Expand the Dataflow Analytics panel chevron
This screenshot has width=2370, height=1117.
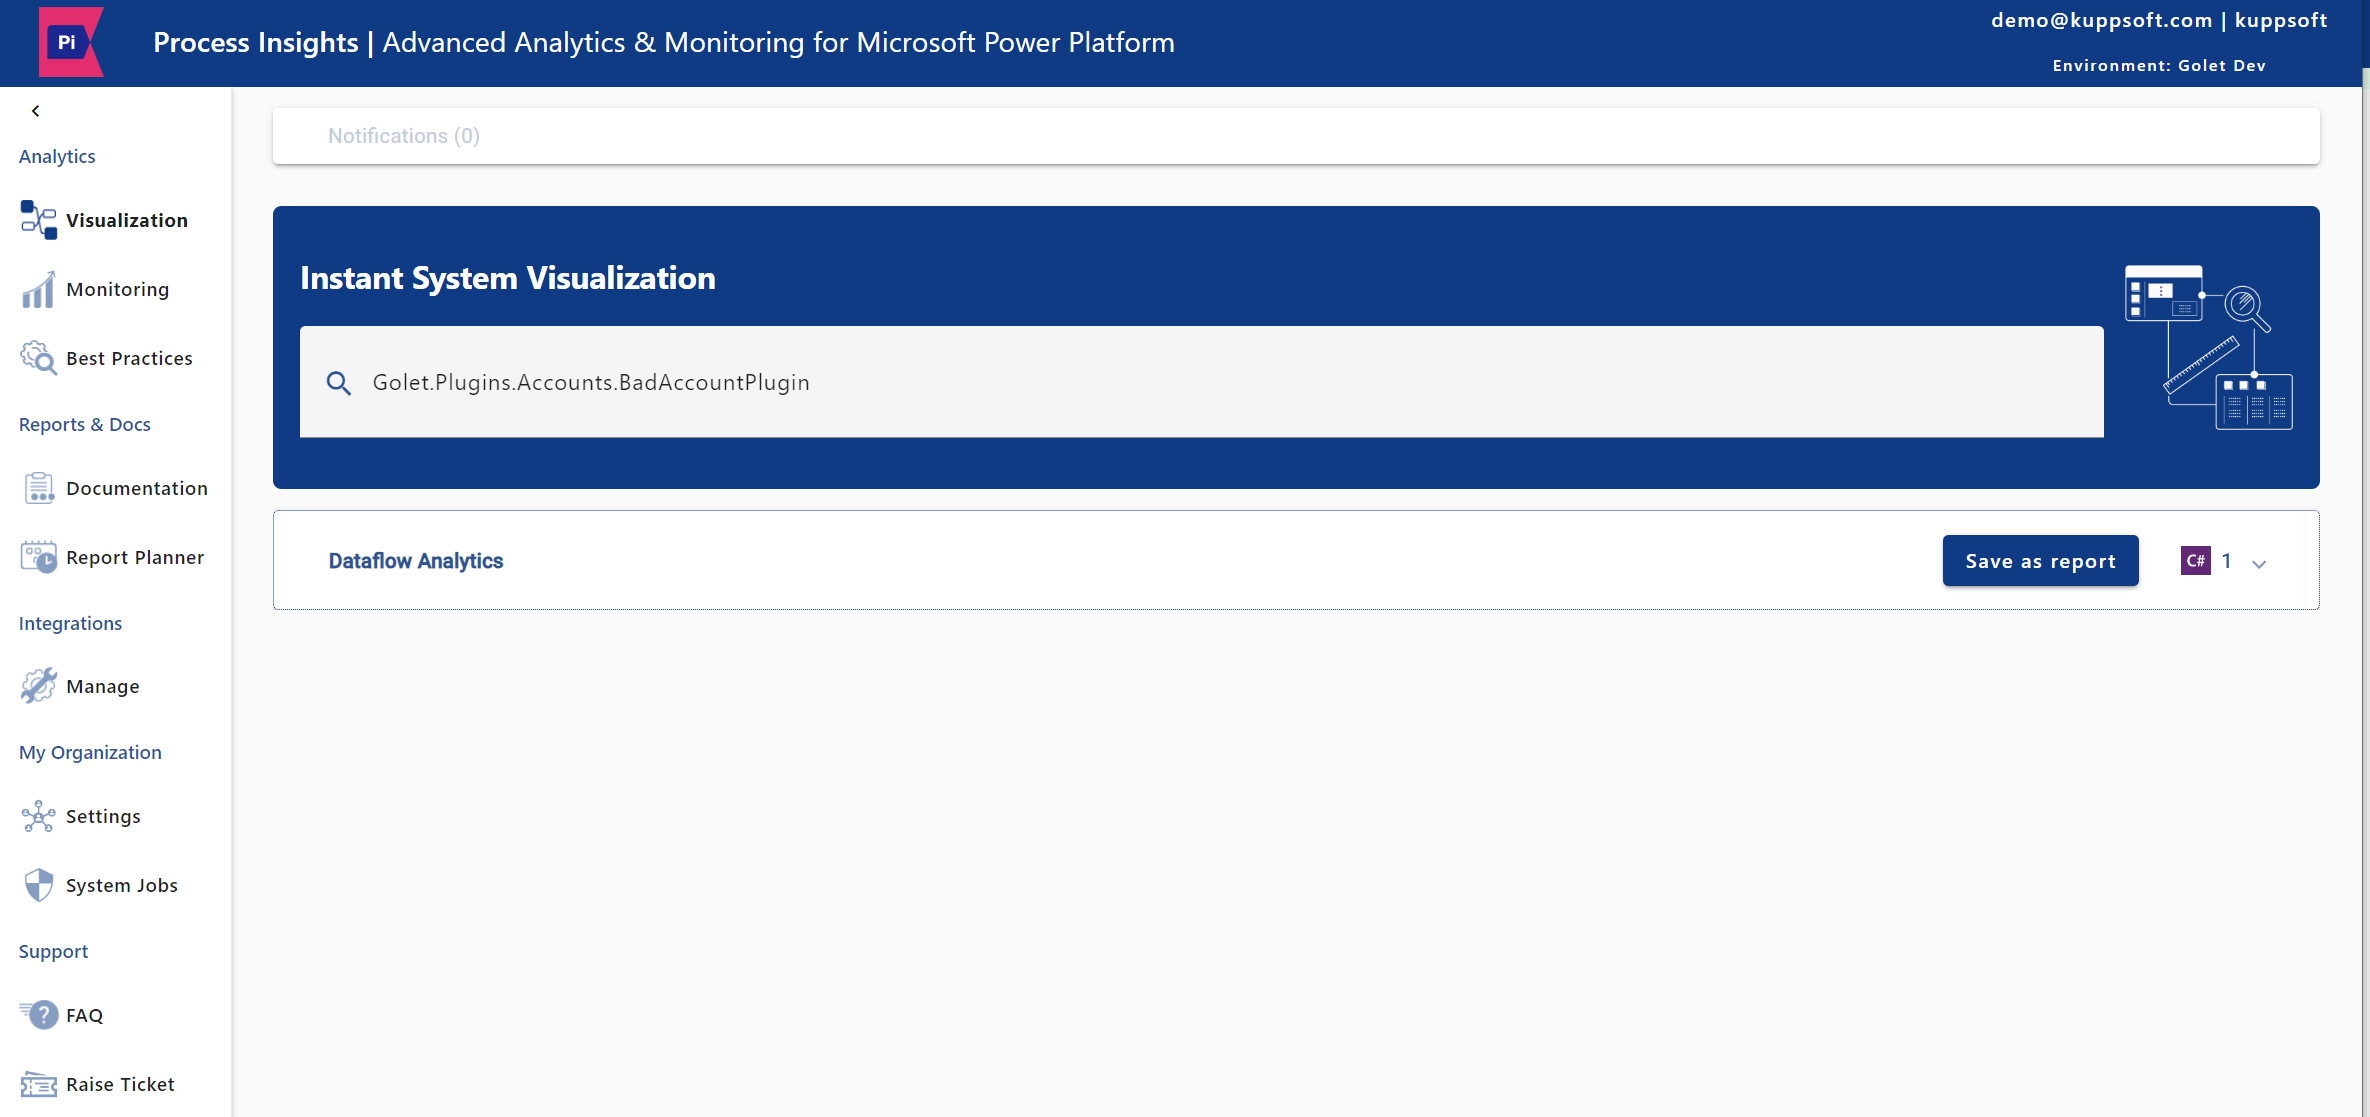2258,564
